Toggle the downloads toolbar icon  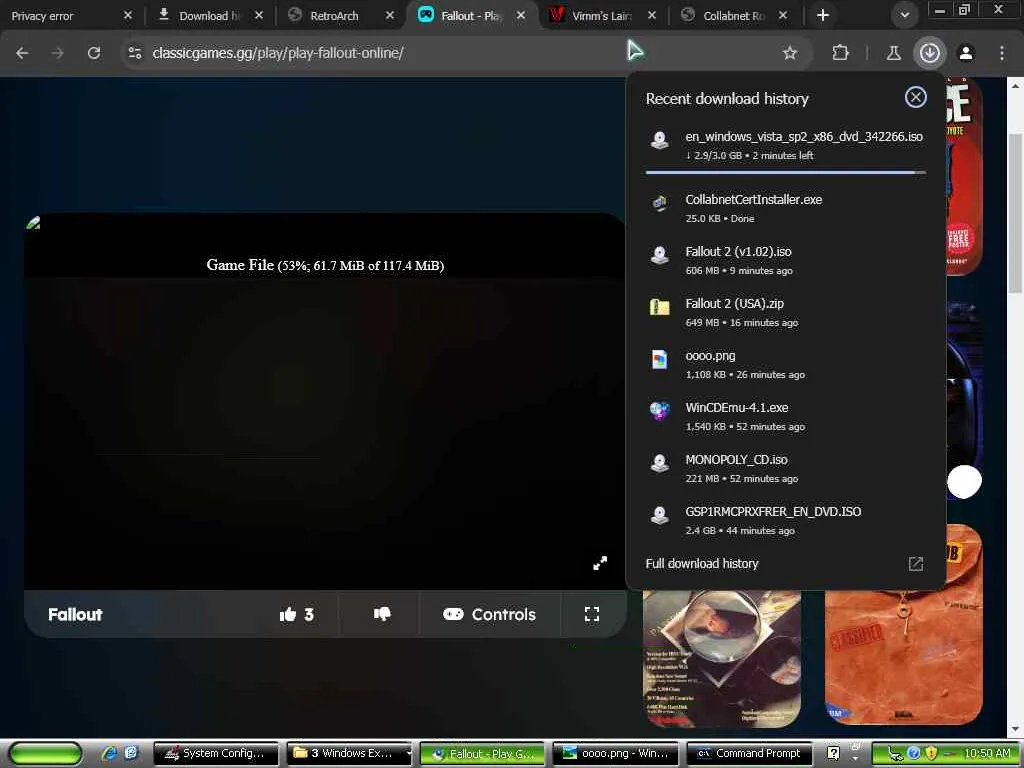click(929, 53)
